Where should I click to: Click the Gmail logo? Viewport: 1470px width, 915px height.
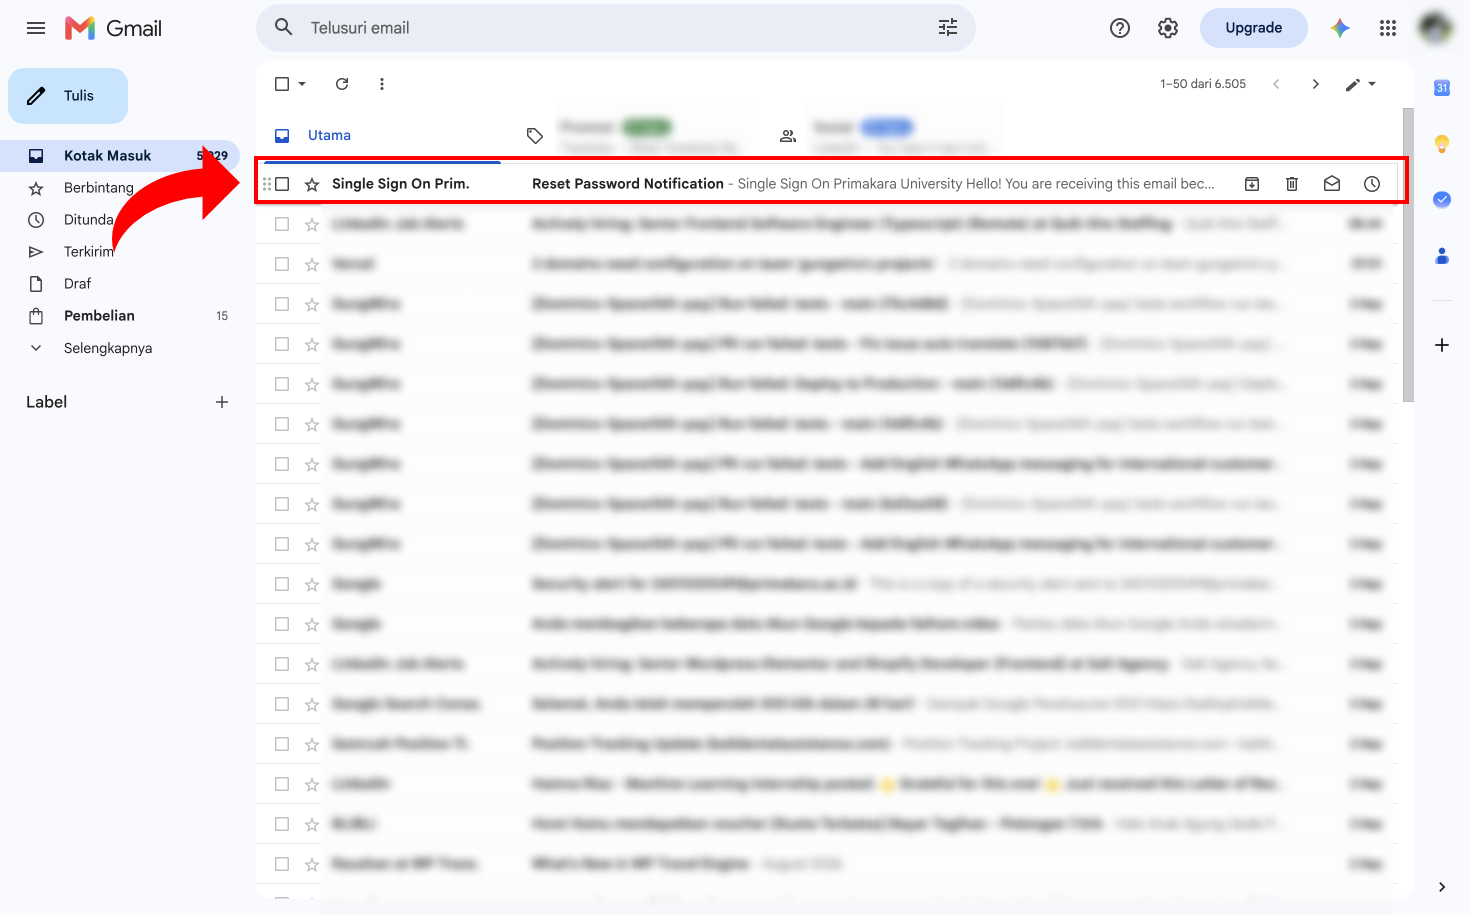pos(113,28)
